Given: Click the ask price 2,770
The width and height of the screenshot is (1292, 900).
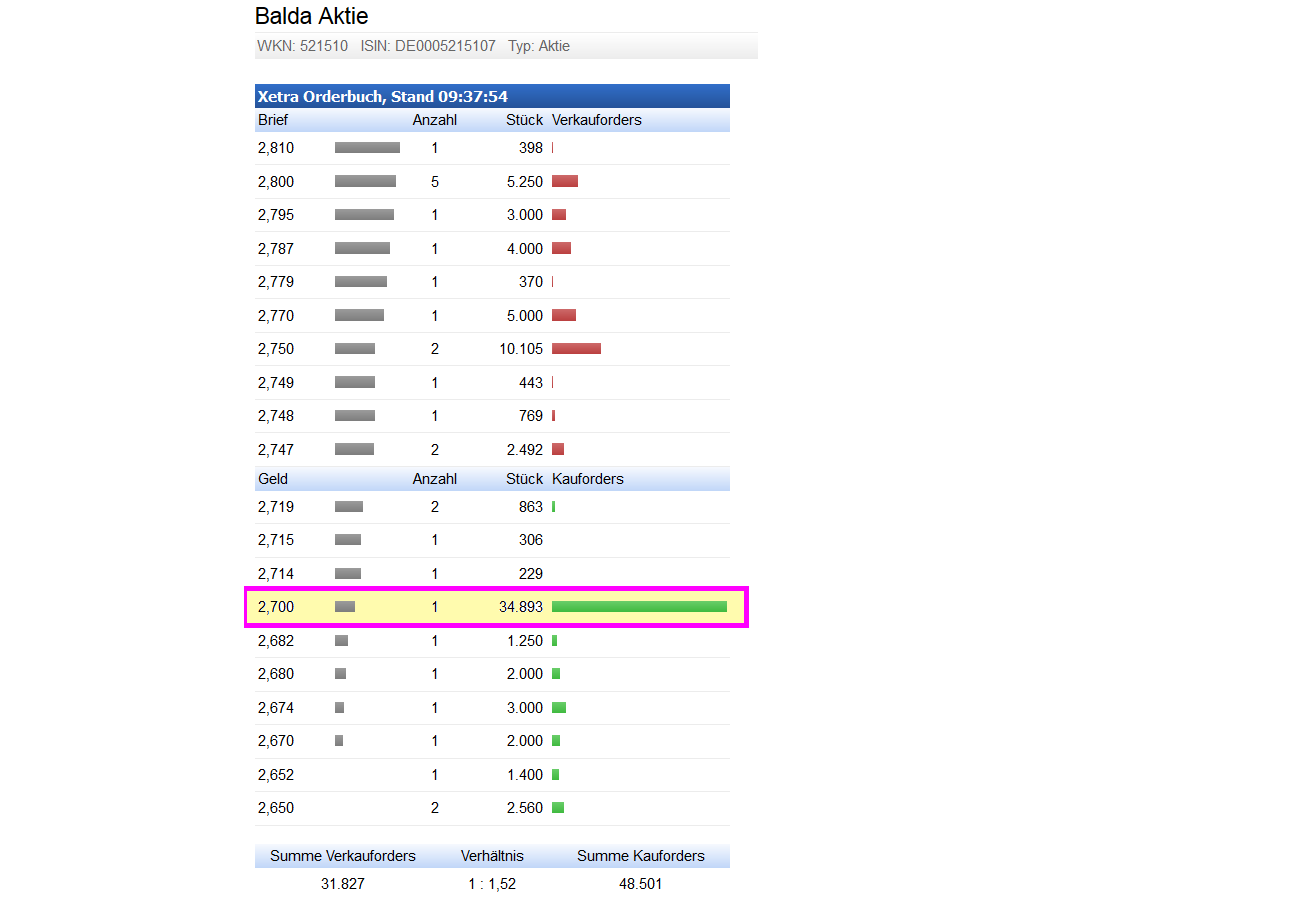Looking at the screenshot, I should (276, 316).
